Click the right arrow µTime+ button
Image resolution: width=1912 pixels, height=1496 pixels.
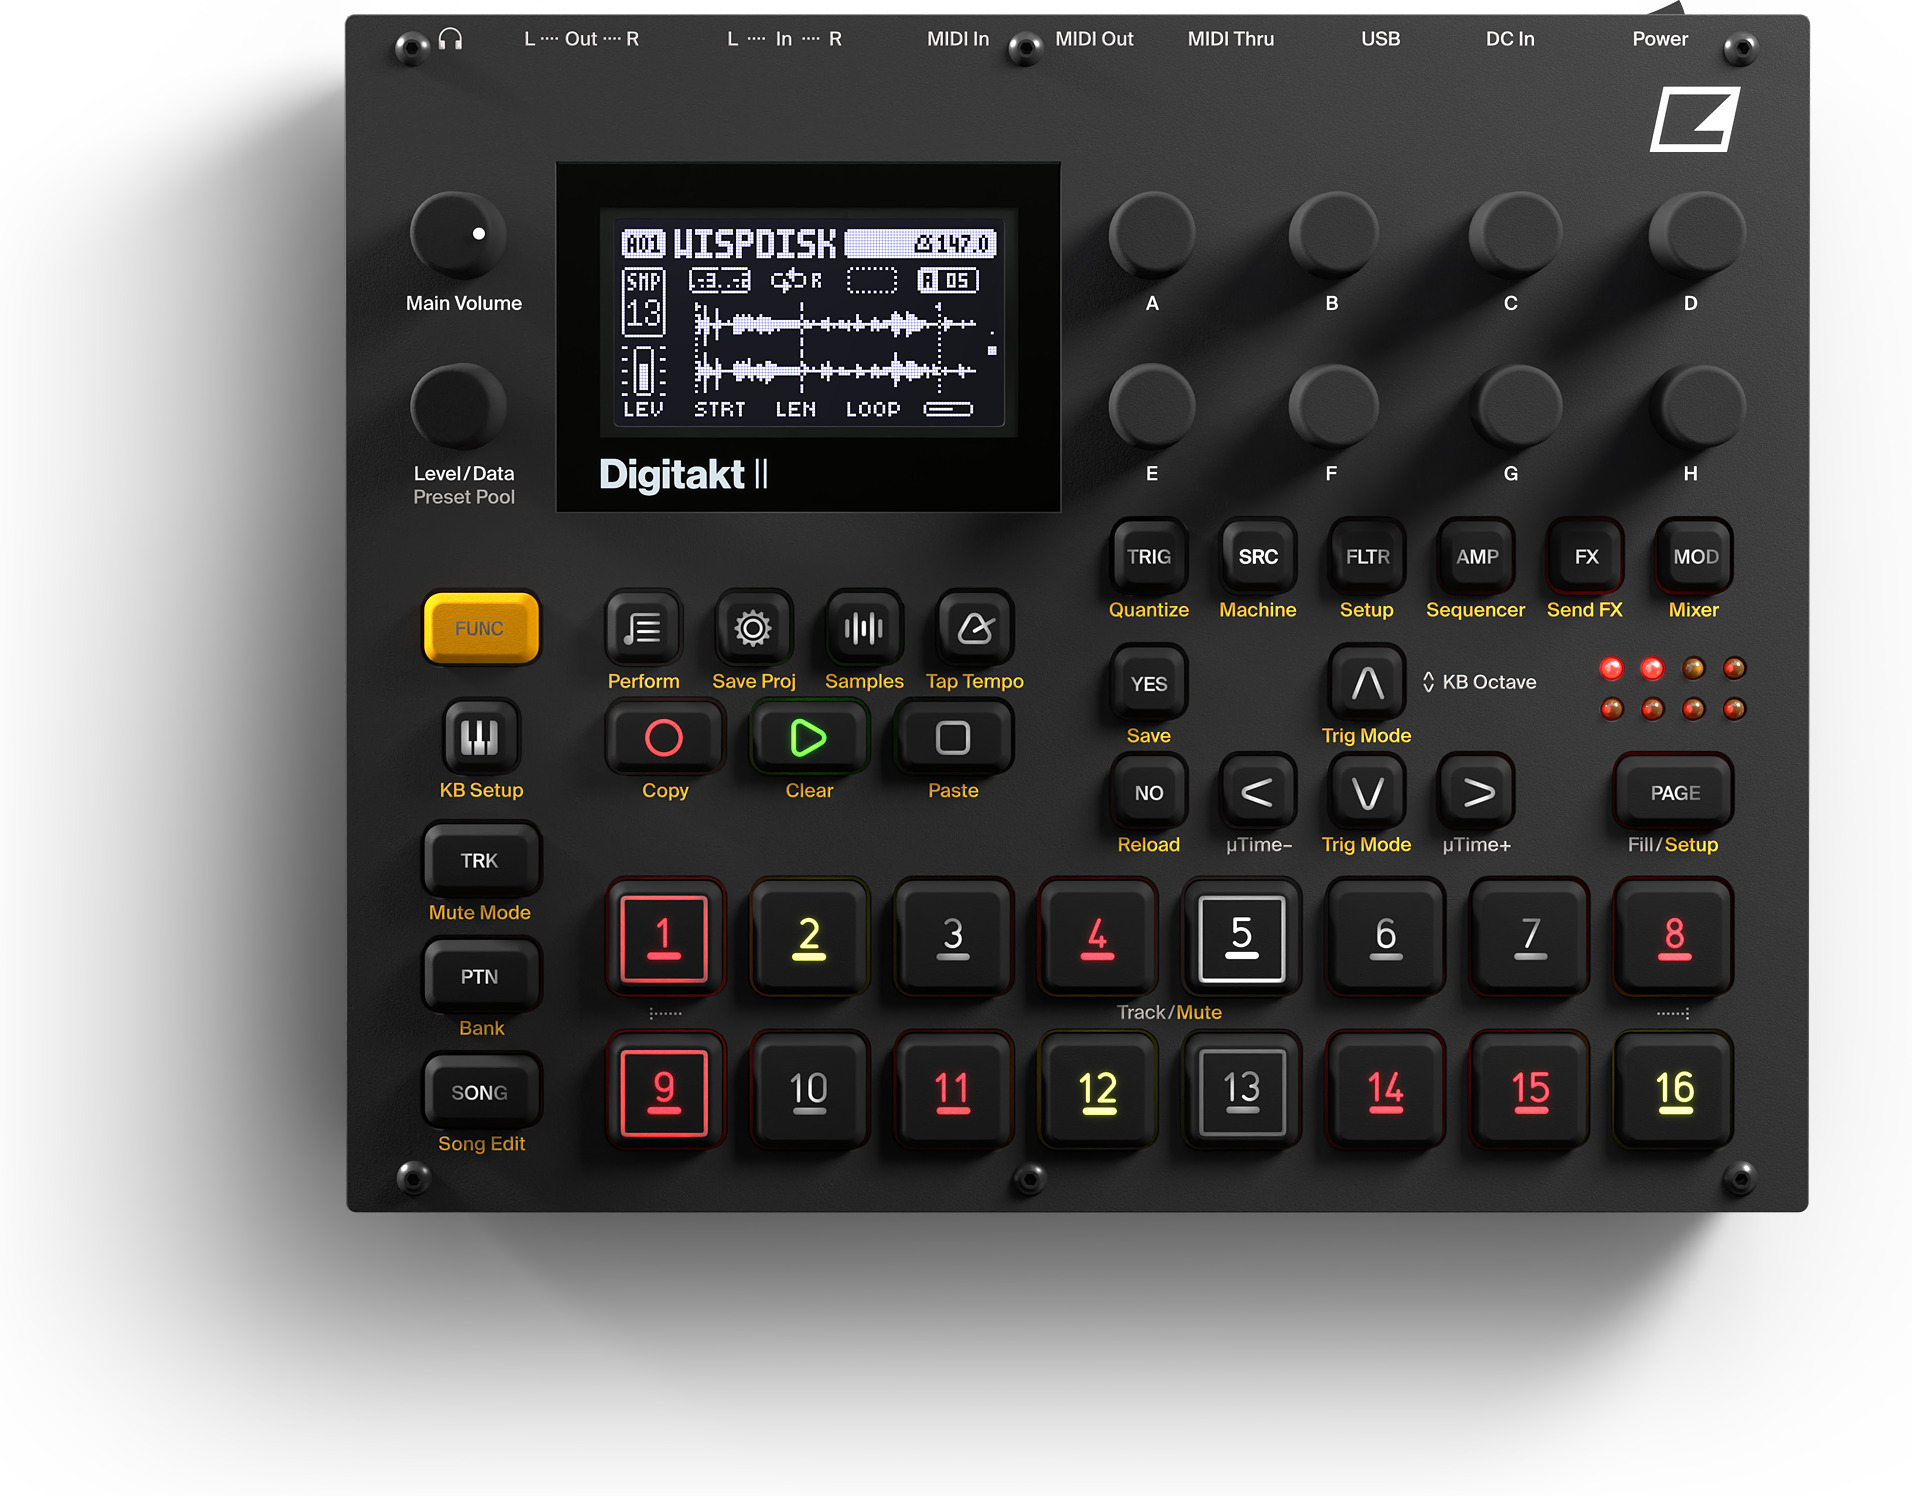(x=1477, y=793)
